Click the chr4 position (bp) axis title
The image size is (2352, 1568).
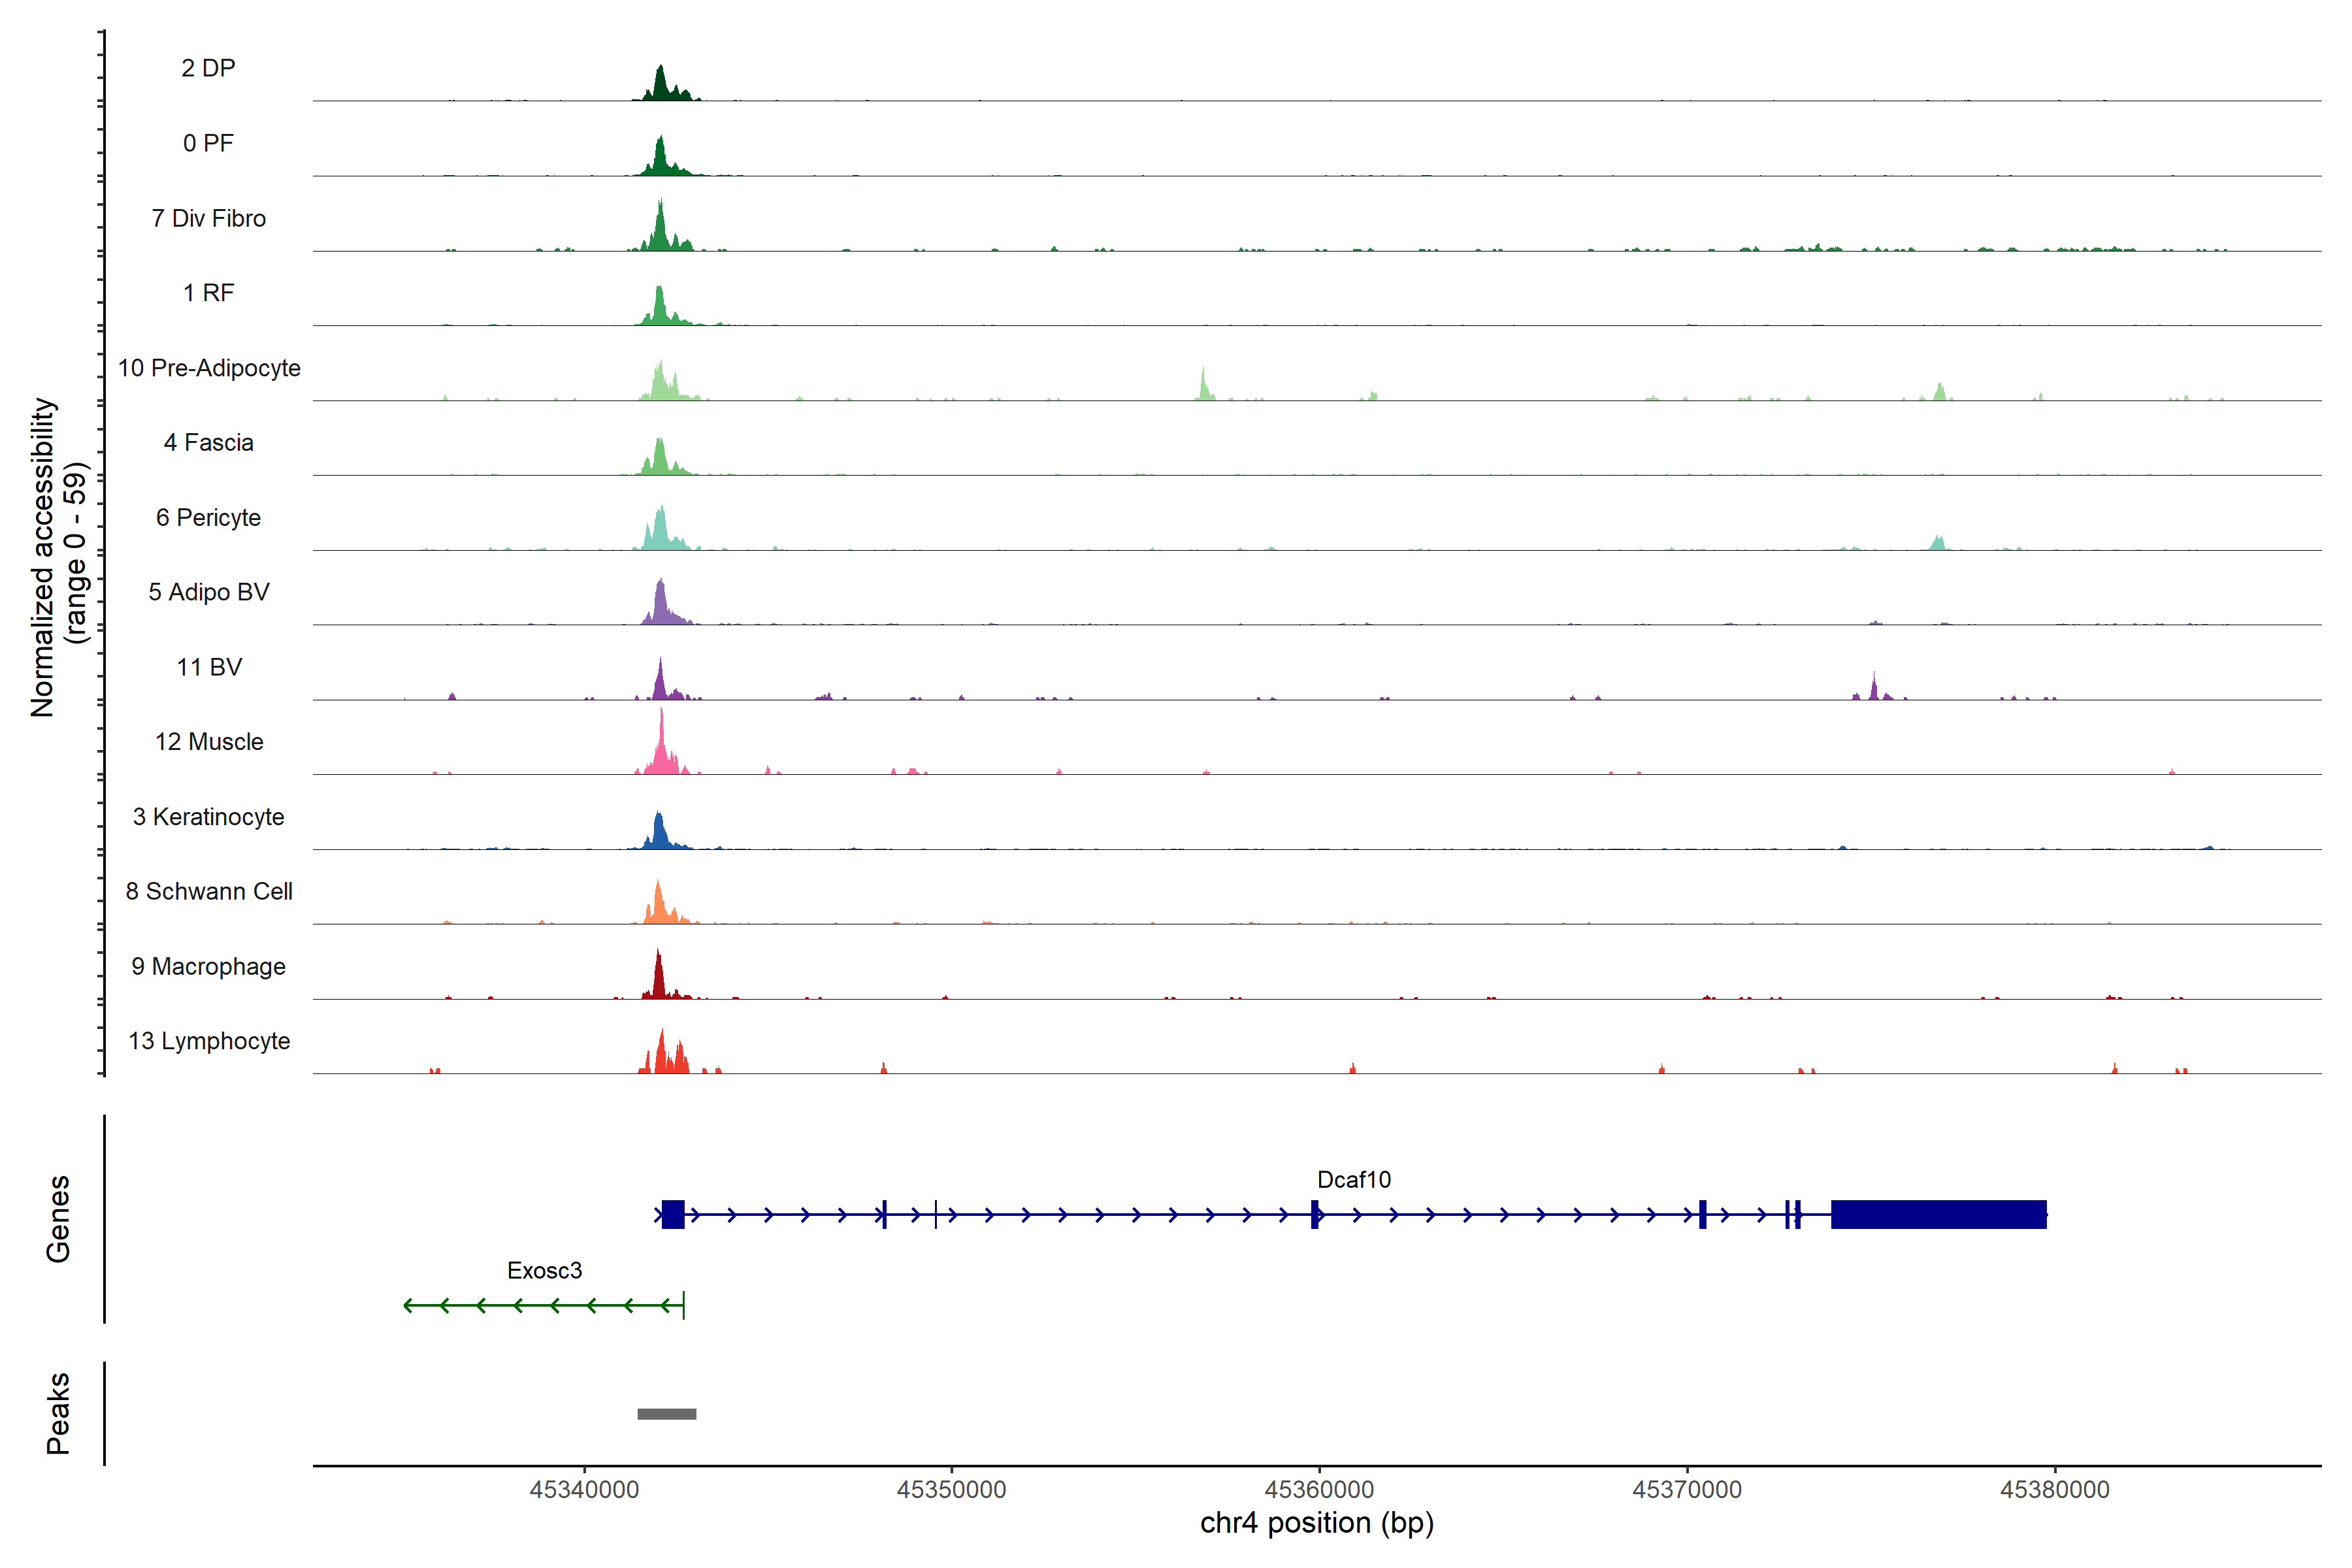pos(1317,1523)
